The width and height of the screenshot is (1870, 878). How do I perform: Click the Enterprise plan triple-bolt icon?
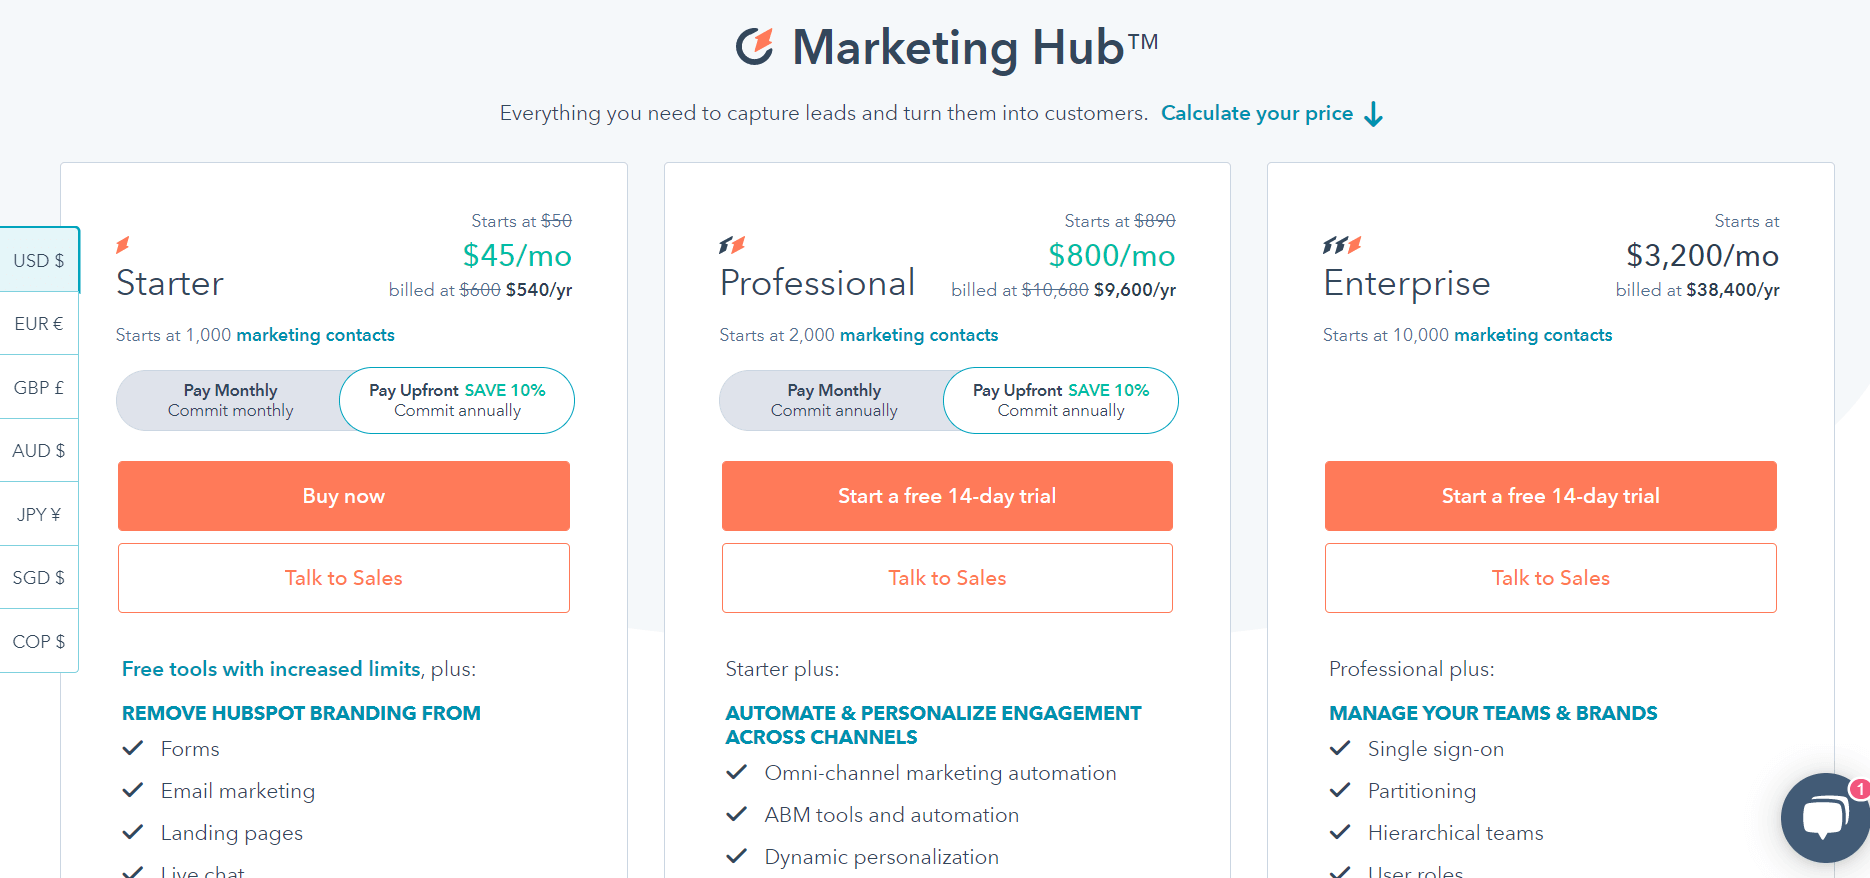(1342, 245)
